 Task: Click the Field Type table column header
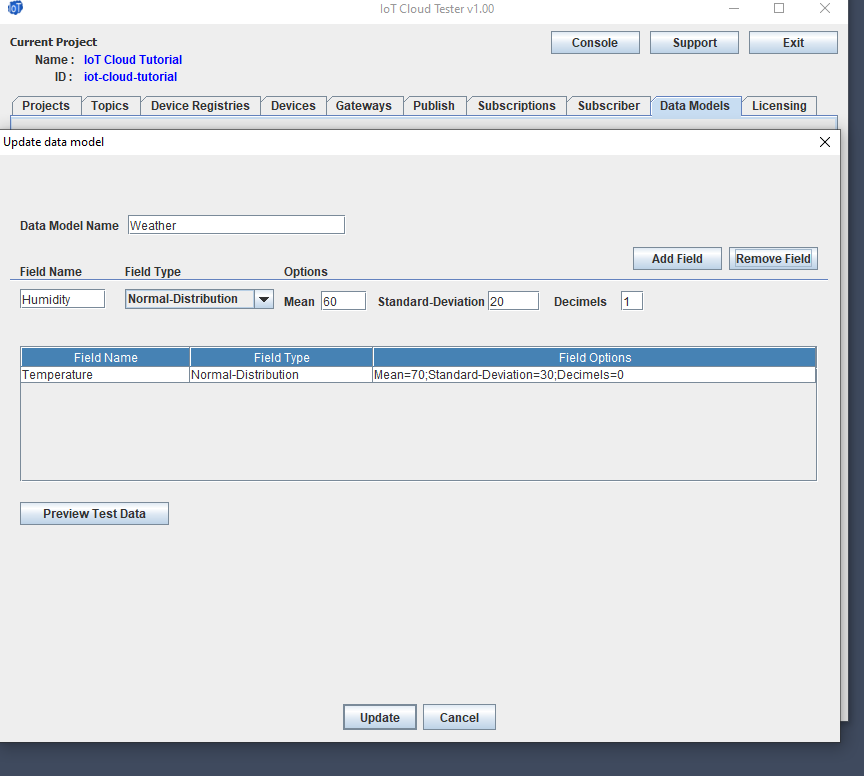pos(282,357)
